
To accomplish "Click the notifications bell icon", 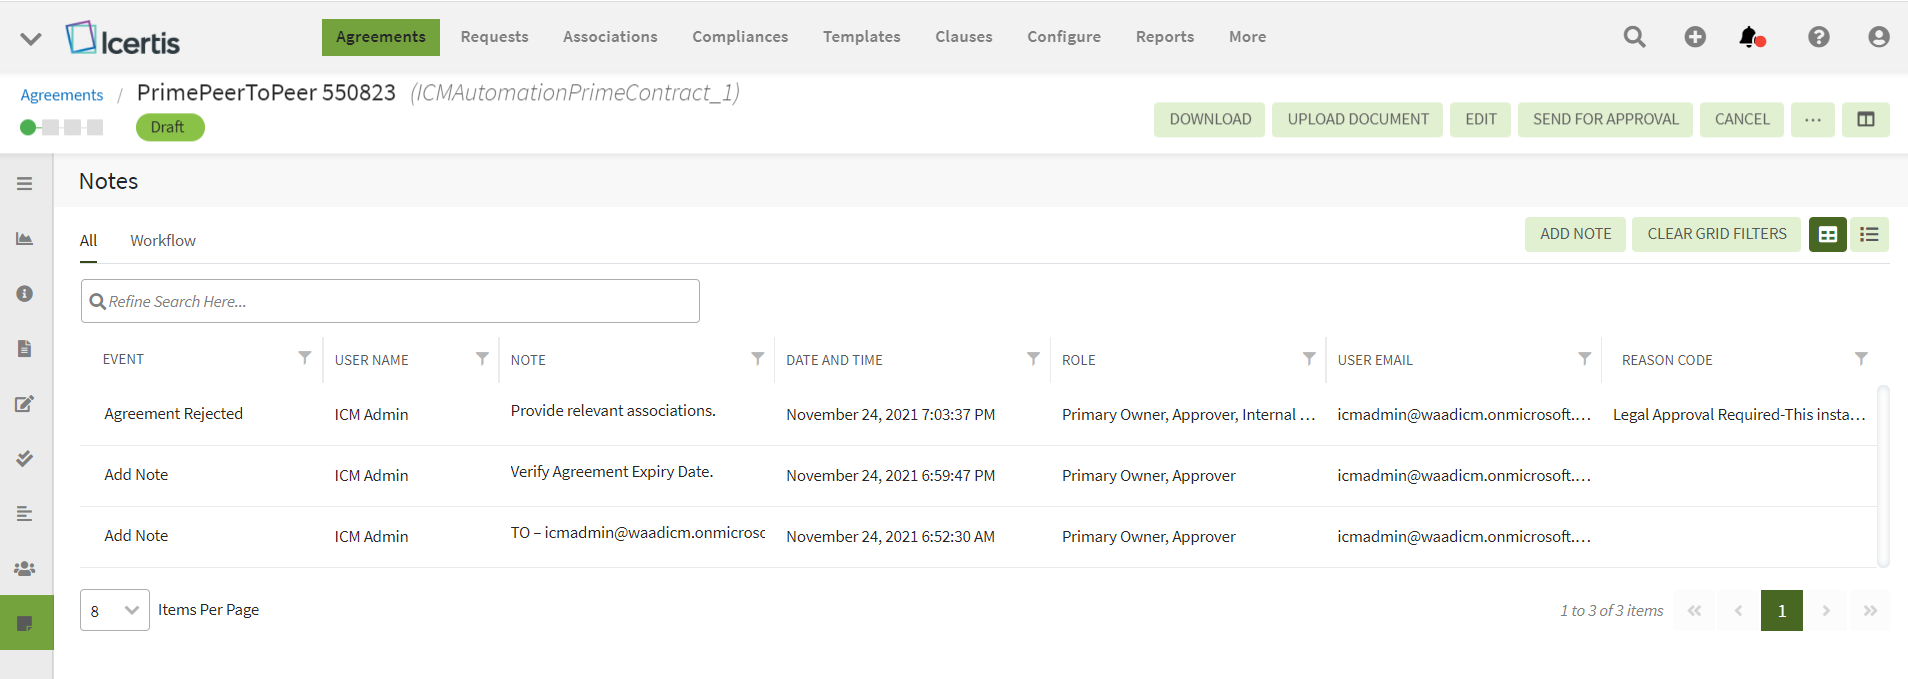I will (x=1750, y=37).
